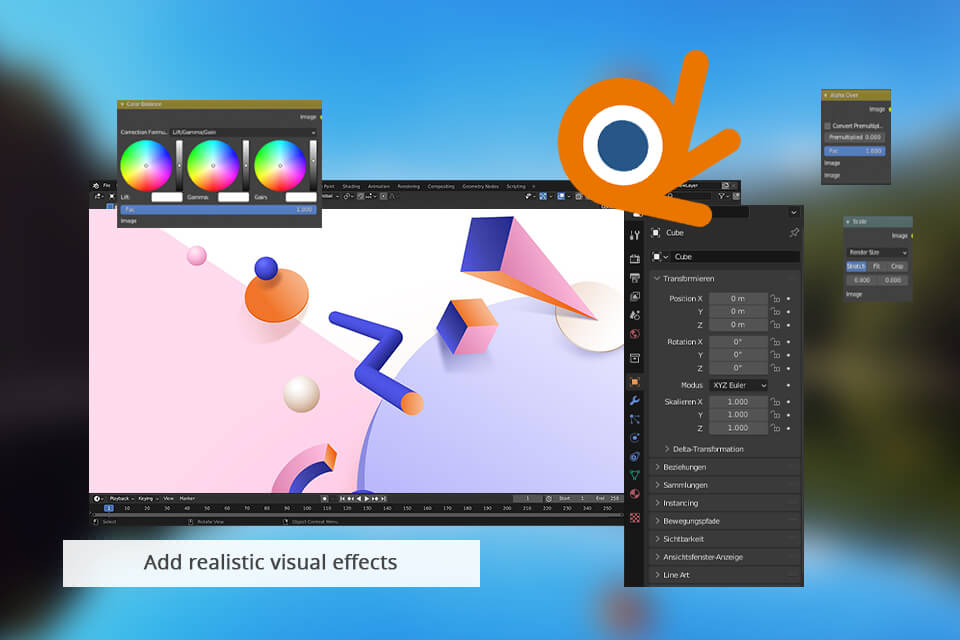This screenshot has height=640, width=960.
Task: Select Crop in the Scale node
Action: [x=898, y=266]
